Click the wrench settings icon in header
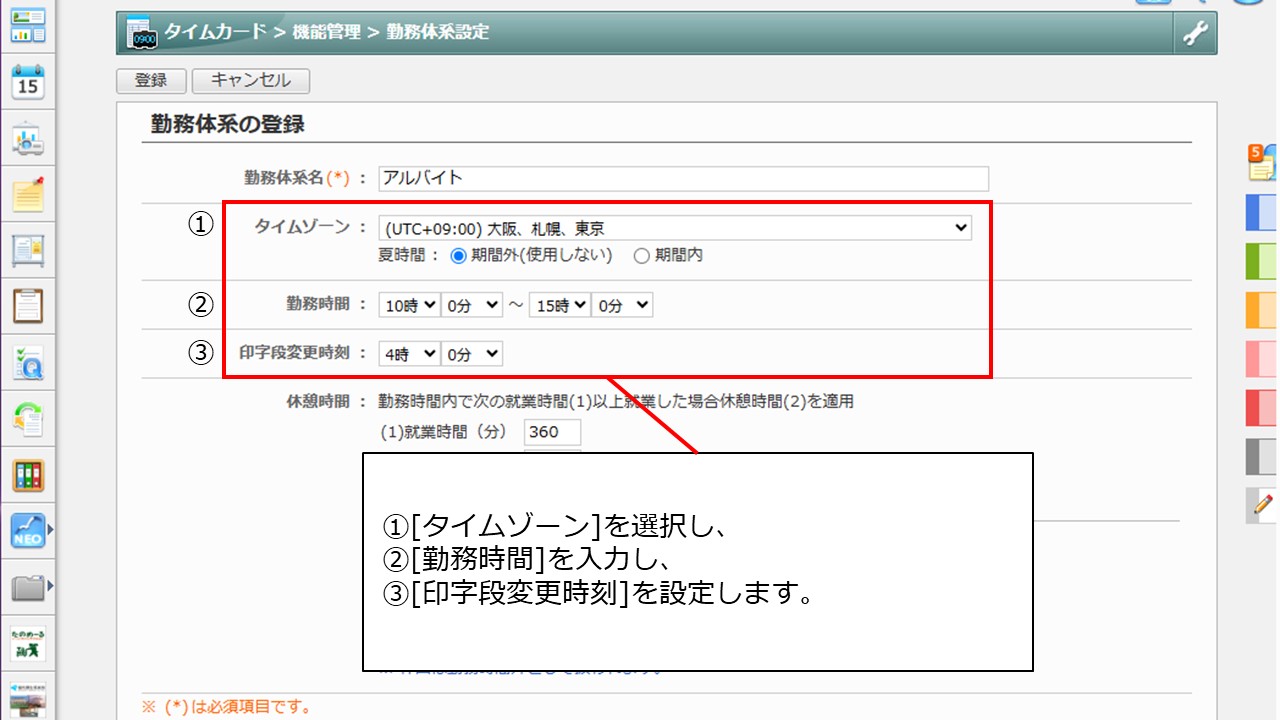 pos(1195,33)
